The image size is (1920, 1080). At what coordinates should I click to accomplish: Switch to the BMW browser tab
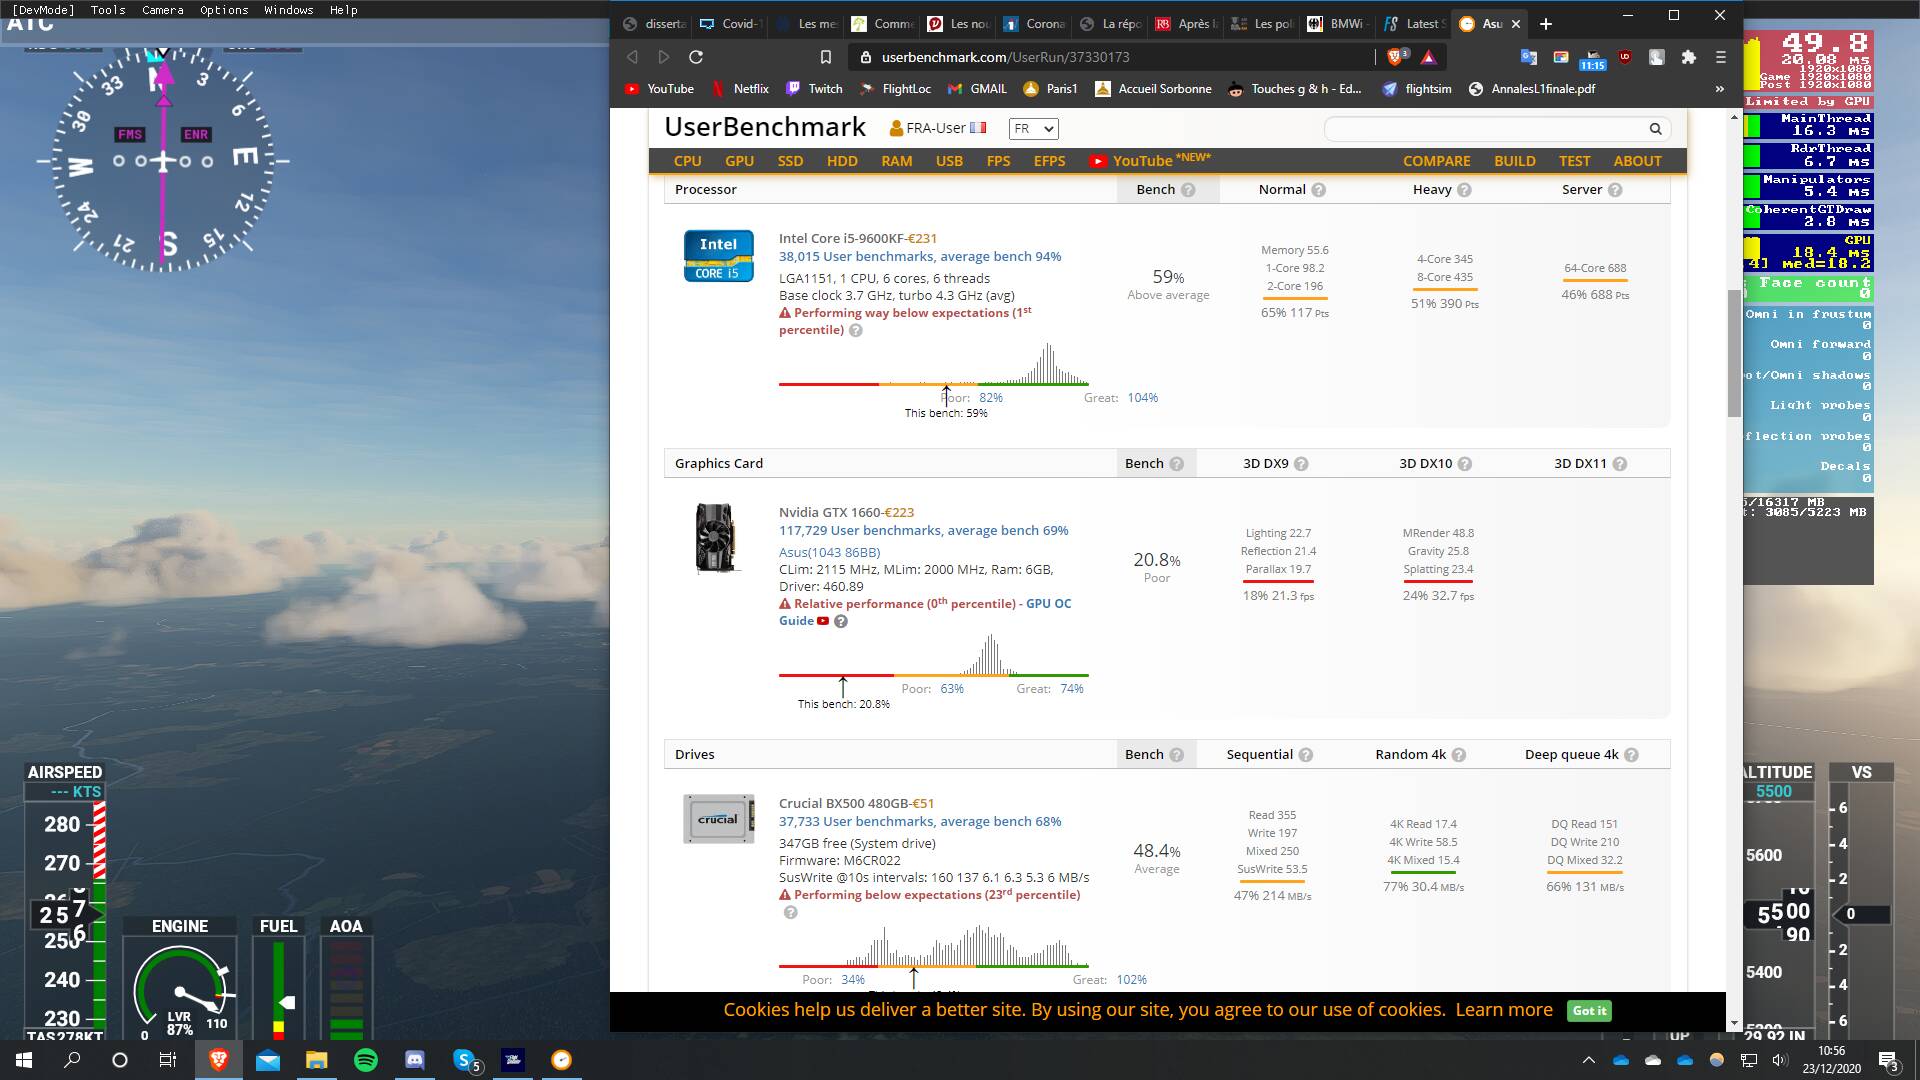1338,24
